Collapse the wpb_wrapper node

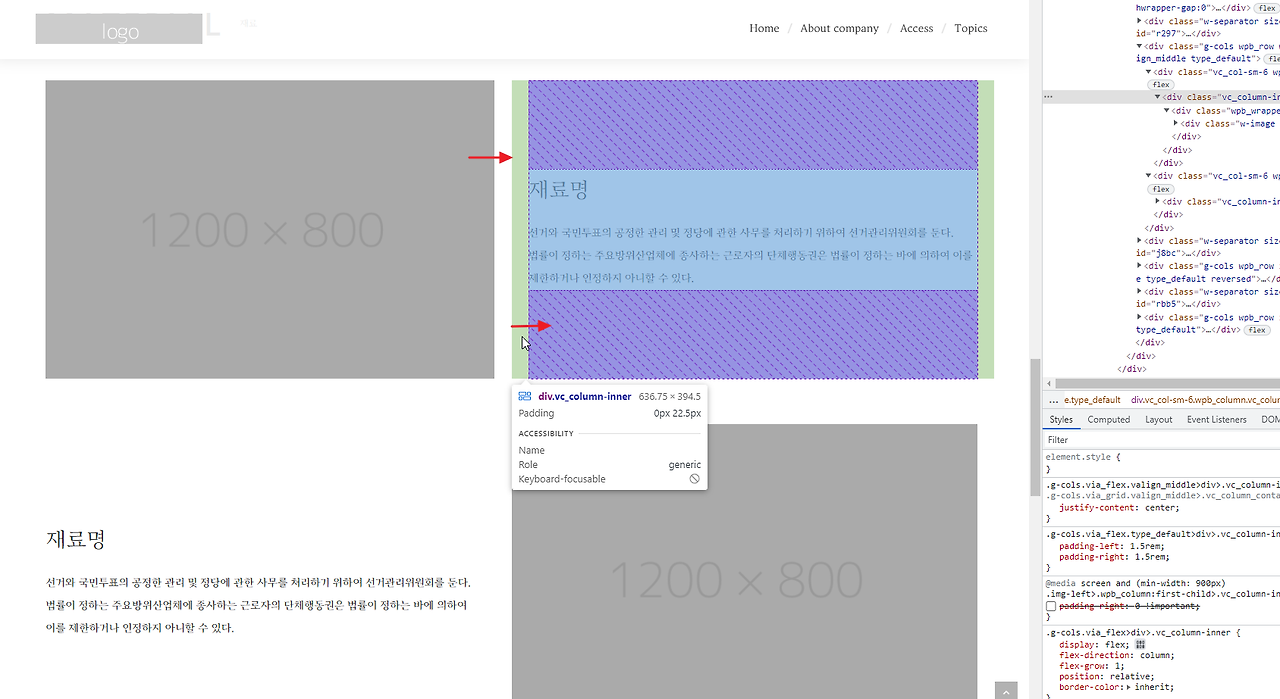tap(1168, 111)
